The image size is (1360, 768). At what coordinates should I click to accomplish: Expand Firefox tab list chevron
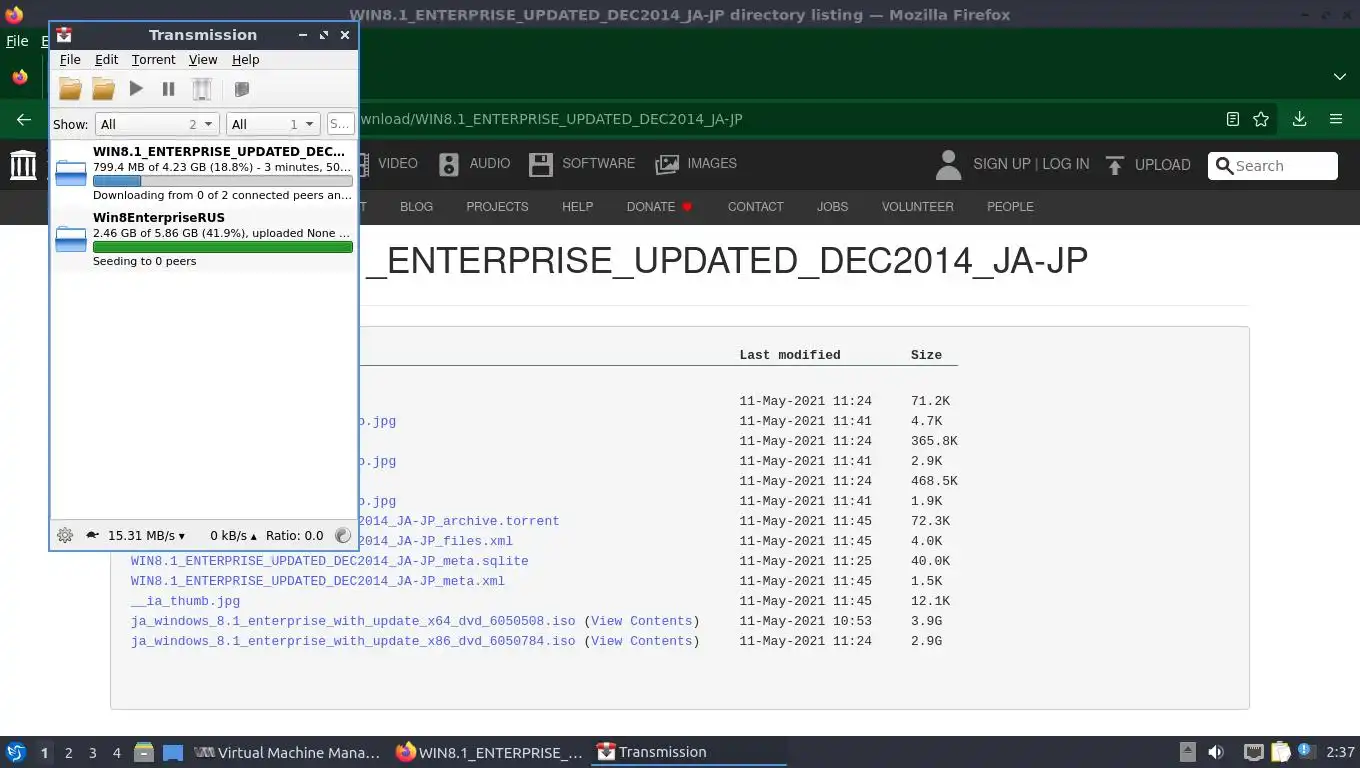tap(1340, 77)
